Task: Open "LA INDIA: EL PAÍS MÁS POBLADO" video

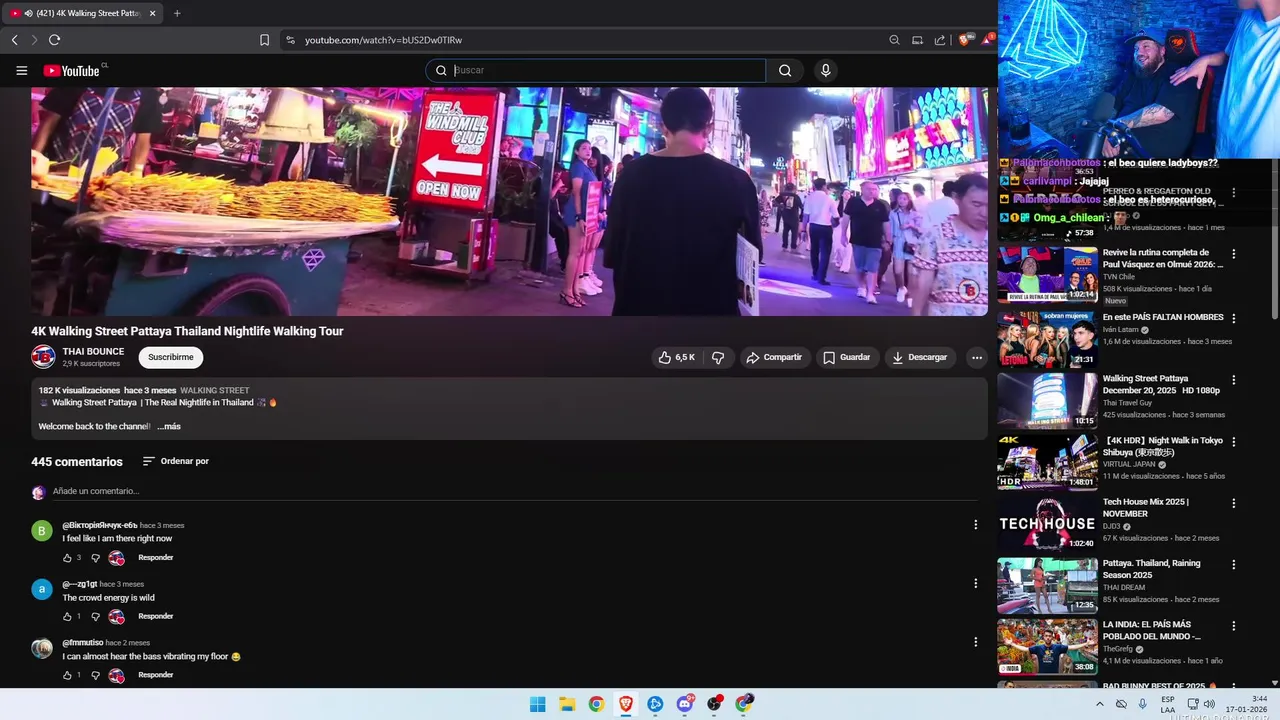Action: pos(1152,630)
